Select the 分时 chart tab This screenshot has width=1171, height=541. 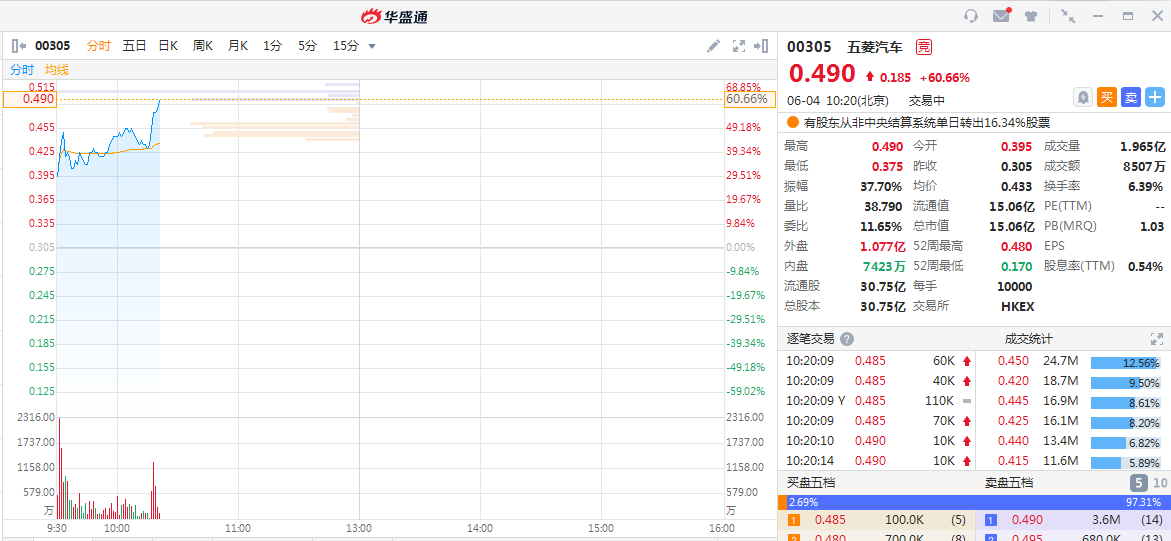coord(99,46)
